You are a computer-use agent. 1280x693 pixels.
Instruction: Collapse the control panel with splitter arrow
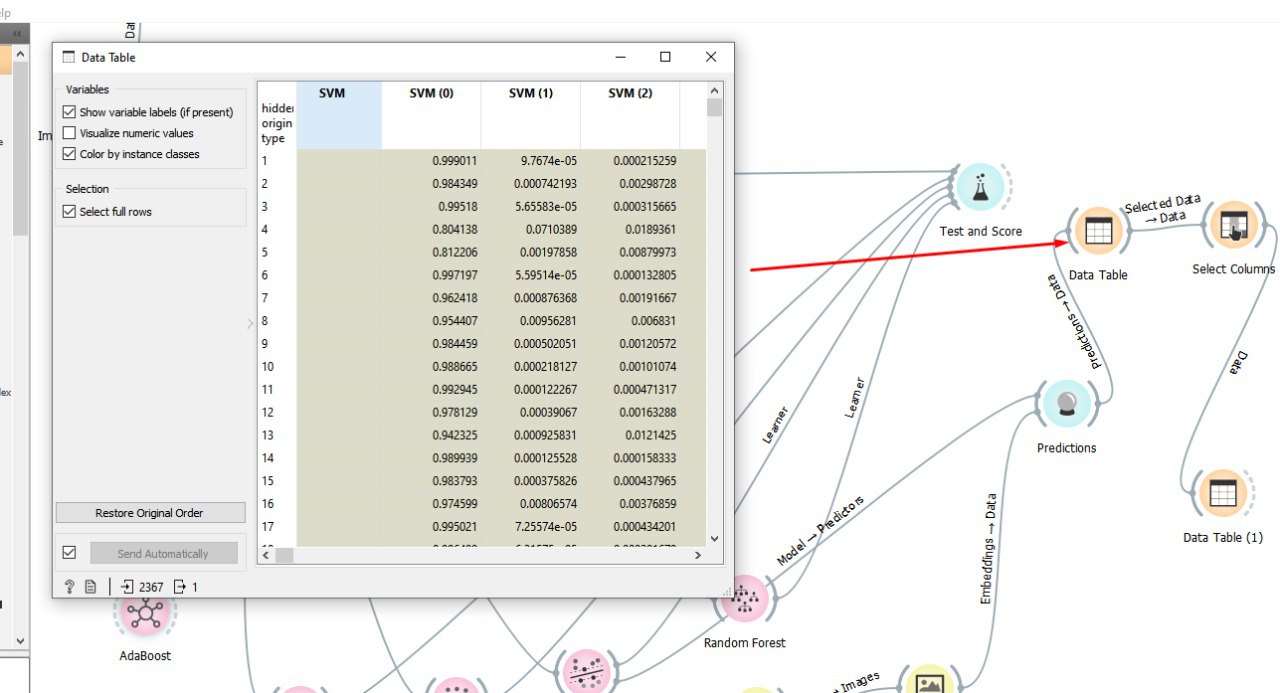[250, 323]
